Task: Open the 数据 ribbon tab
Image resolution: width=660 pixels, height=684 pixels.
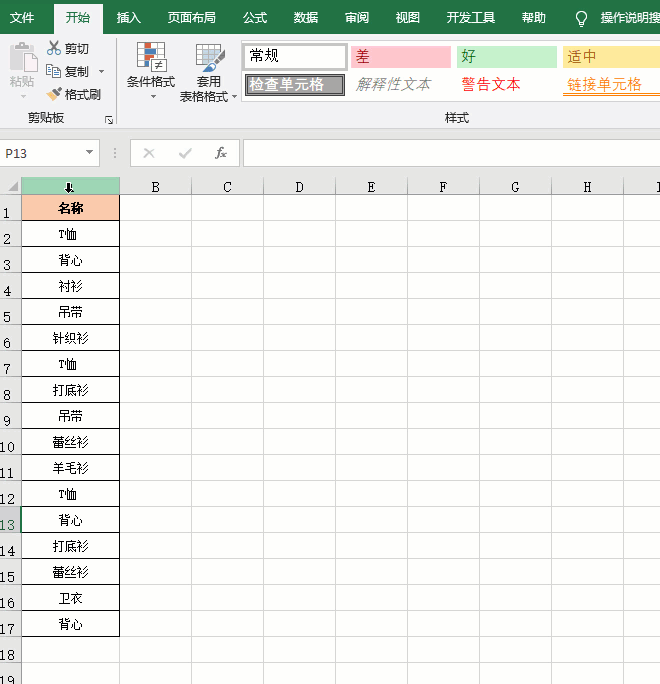Action: [306, 18]
